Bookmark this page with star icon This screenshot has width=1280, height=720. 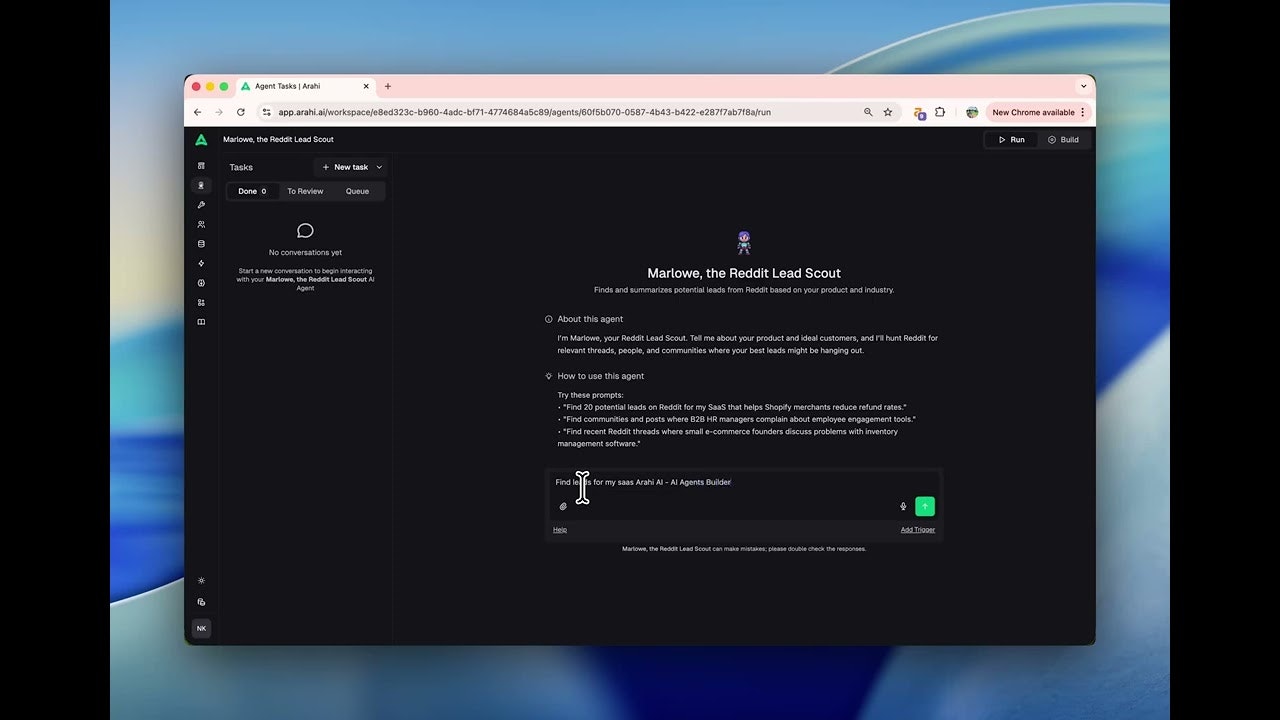[887, 112]
